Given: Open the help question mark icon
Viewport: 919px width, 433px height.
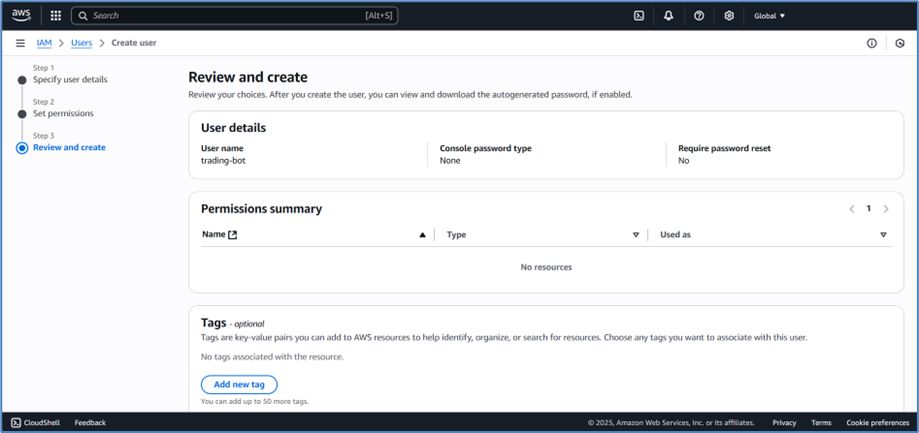Looking at the screenshot, I should pyautogui.click(x=699, y=16).
